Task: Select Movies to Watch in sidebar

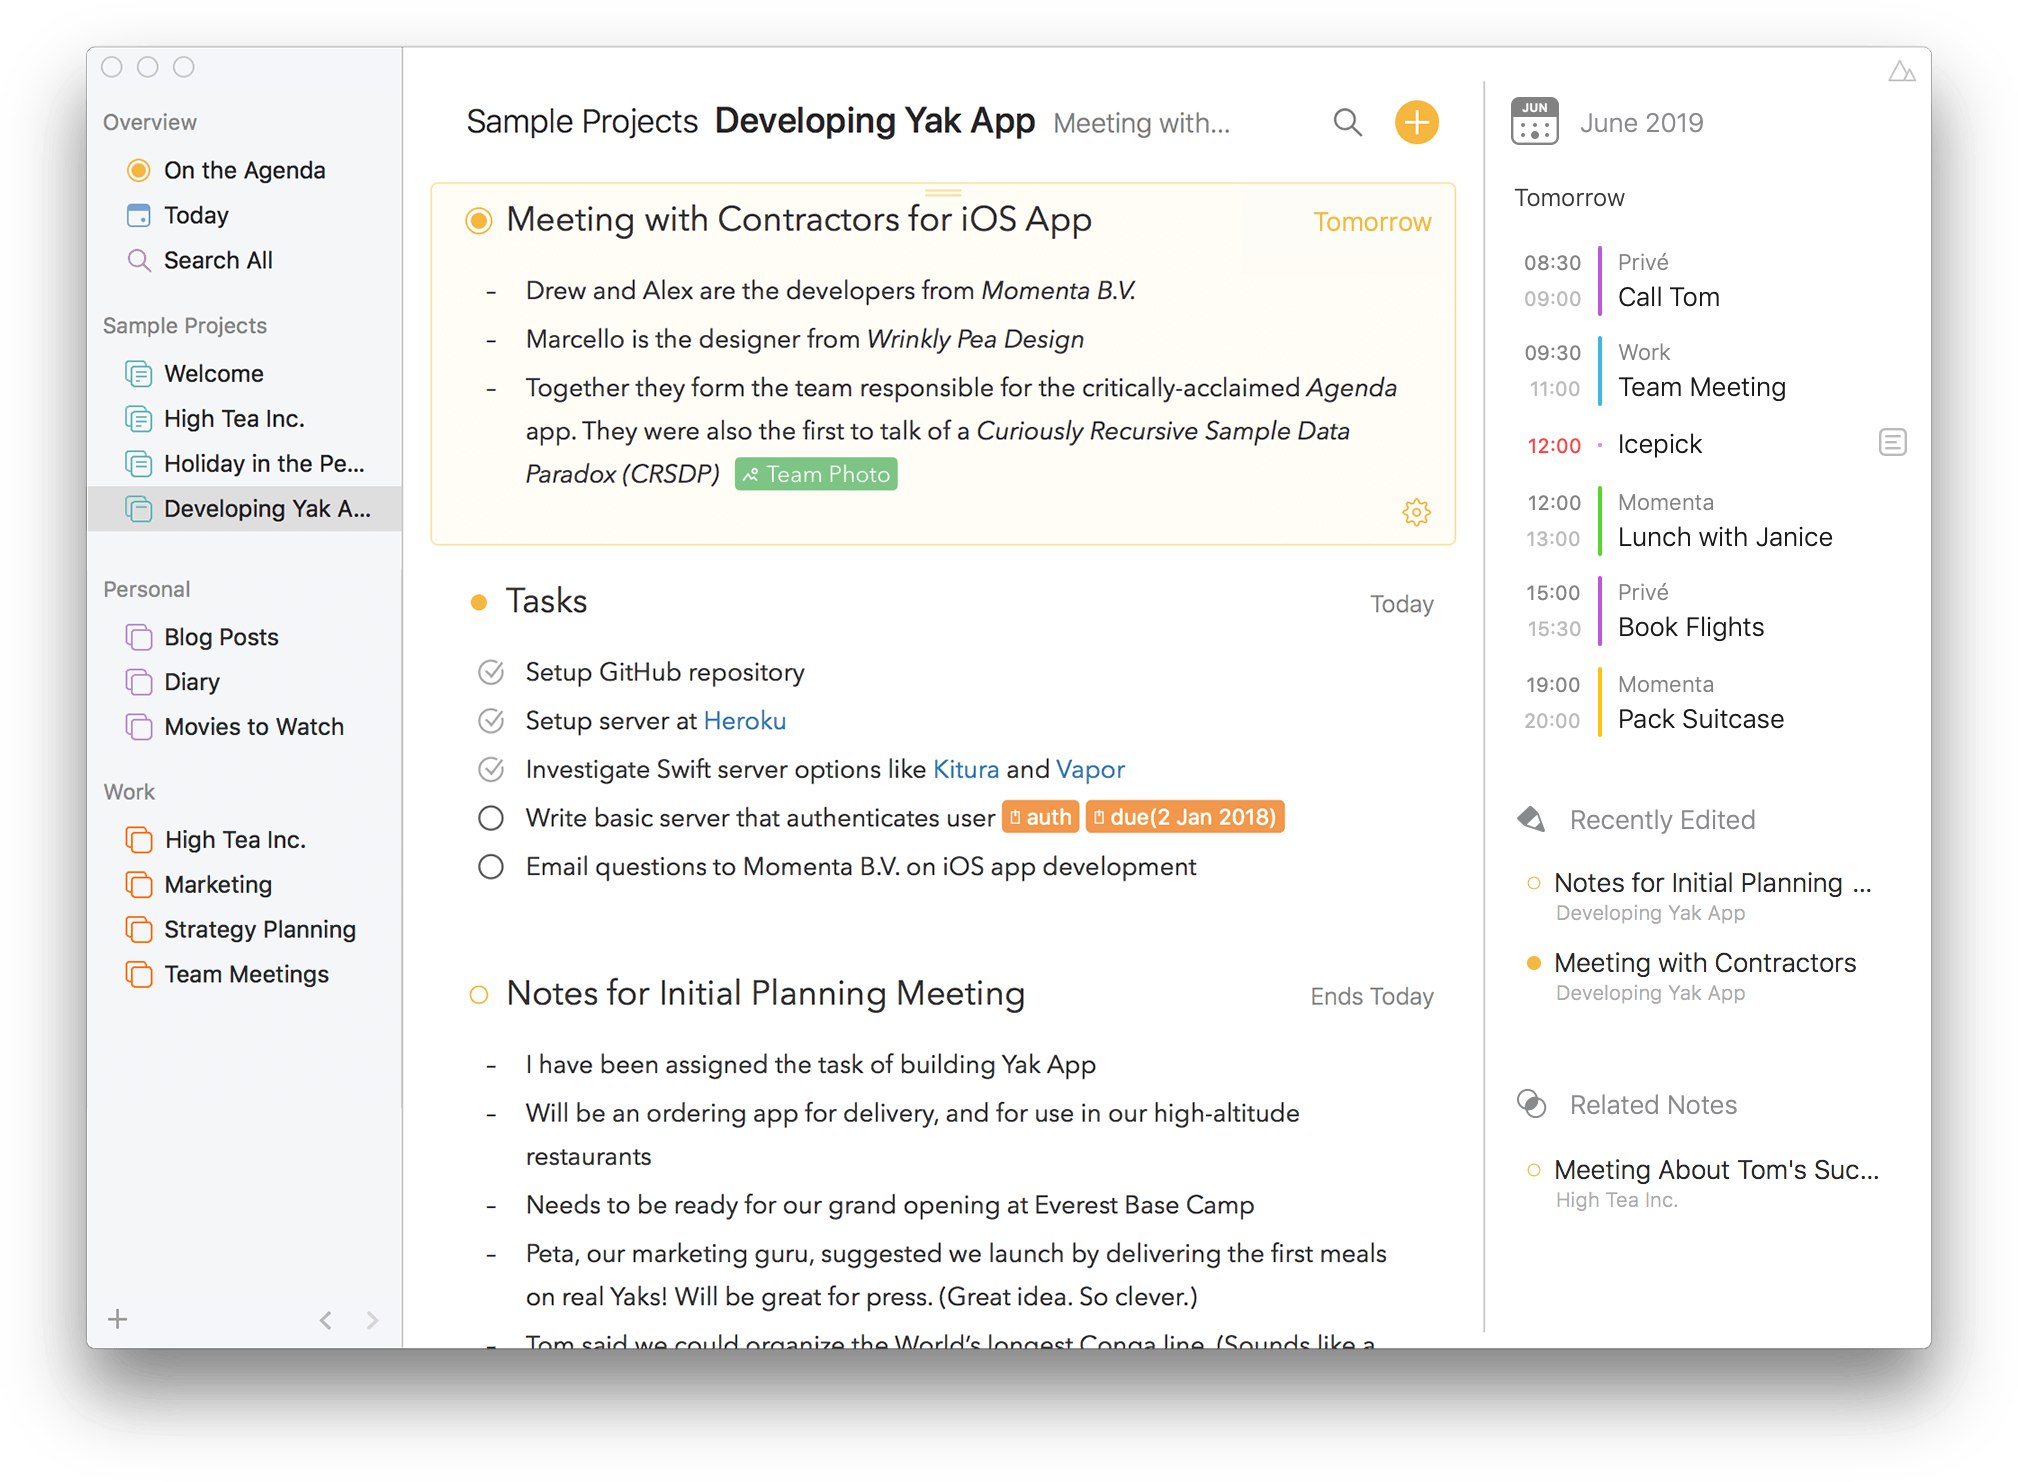Action: (244, 727)
